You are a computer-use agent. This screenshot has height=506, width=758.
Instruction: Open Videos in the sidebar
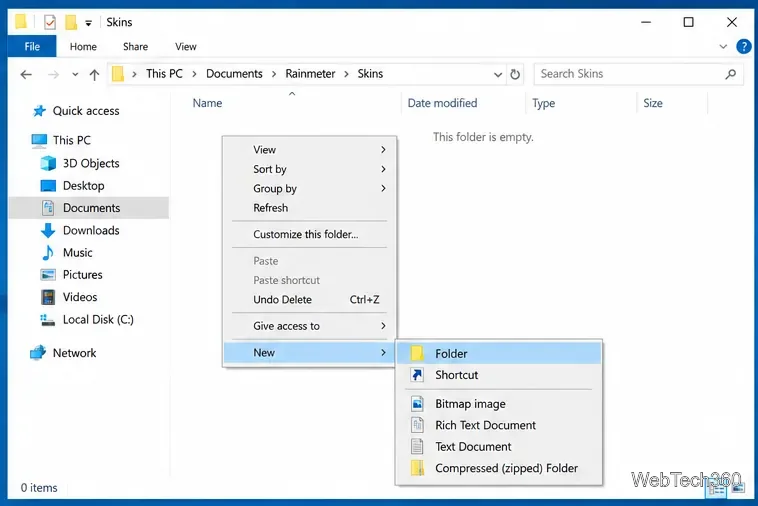tap(80, 297)
